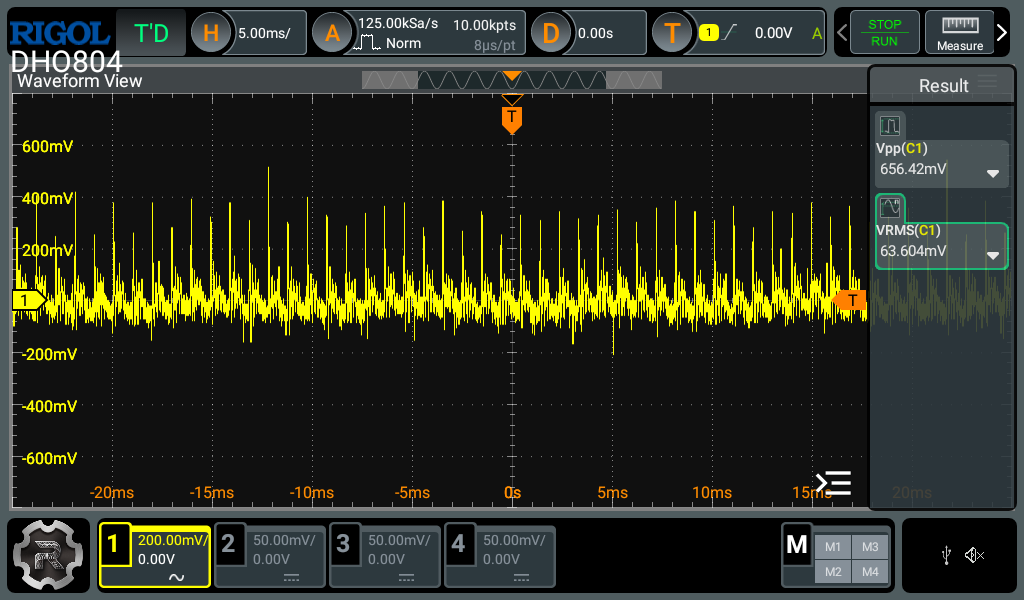1024x600 pixels.
Task: Expand the toolbar with right arrow
Action: [1002, 33]
